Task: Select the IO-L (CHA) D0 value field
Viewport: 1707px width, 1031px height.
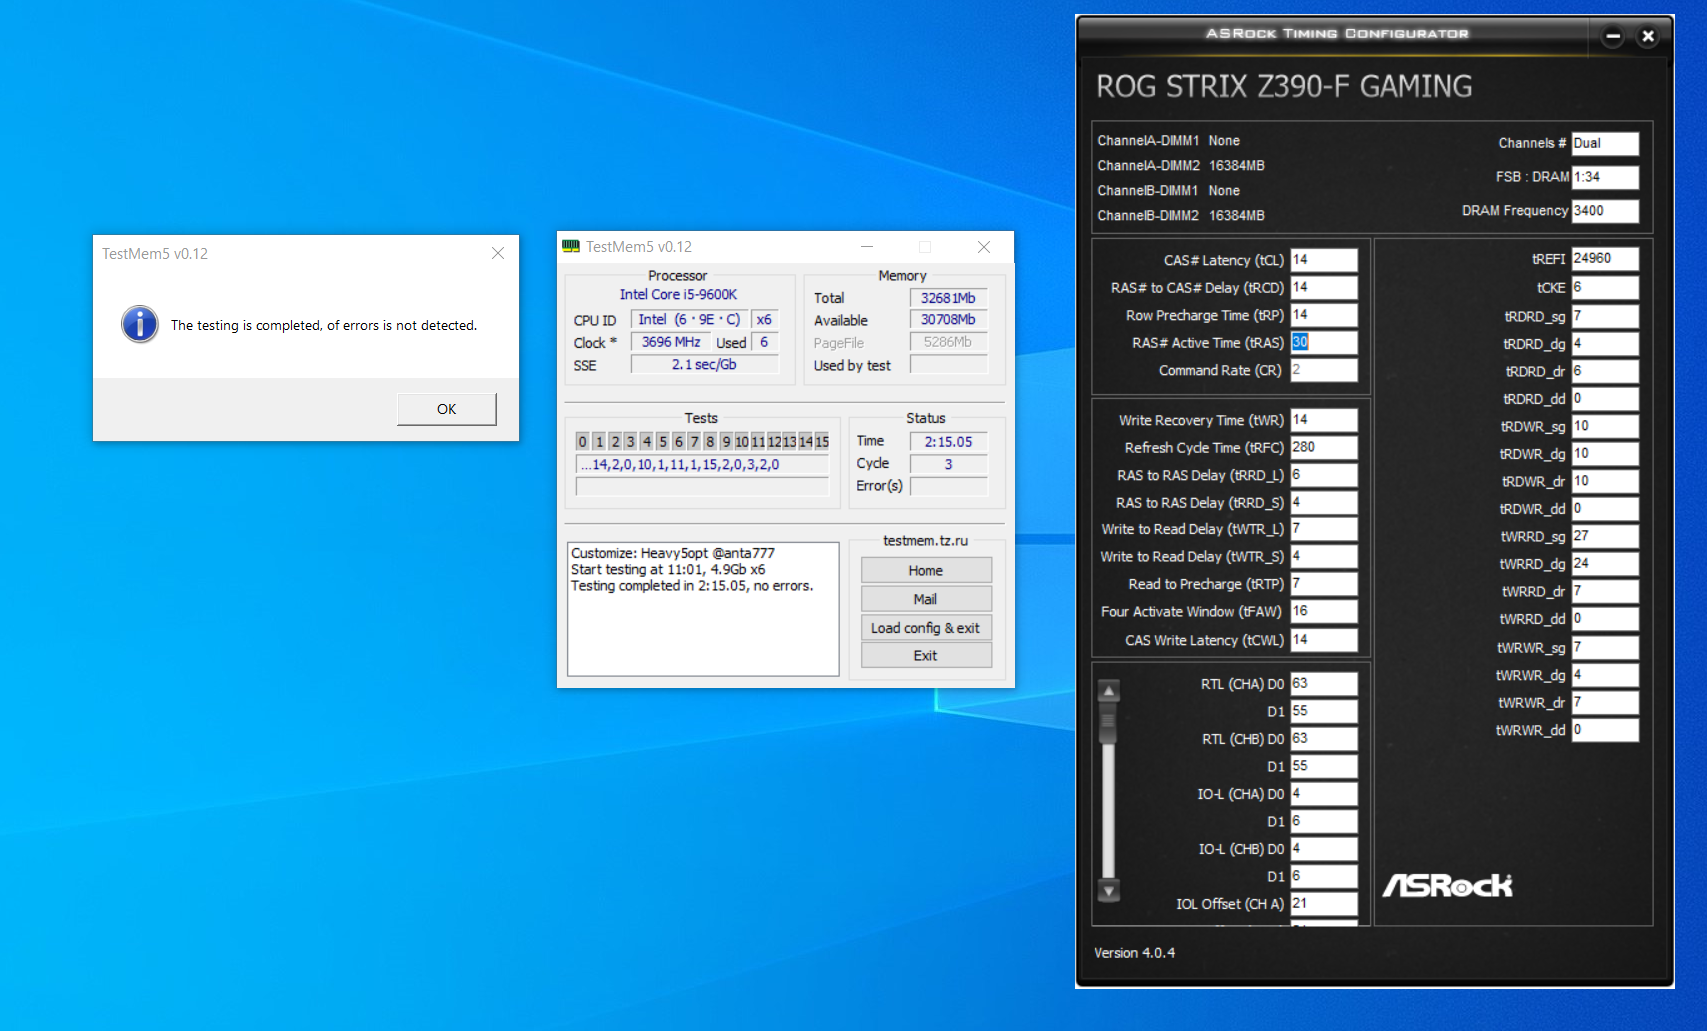Action: point(1324,794)
